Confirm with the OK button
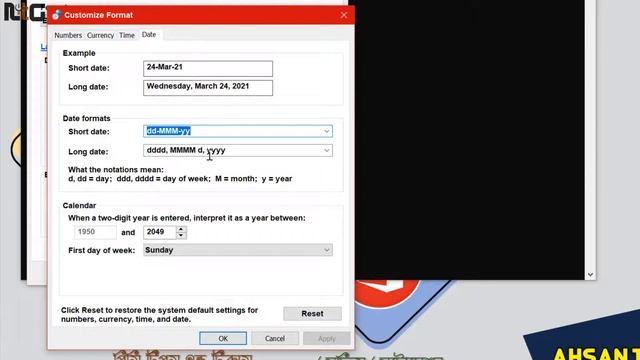This screenshot has height=360, width=640. tap(223, 338)
